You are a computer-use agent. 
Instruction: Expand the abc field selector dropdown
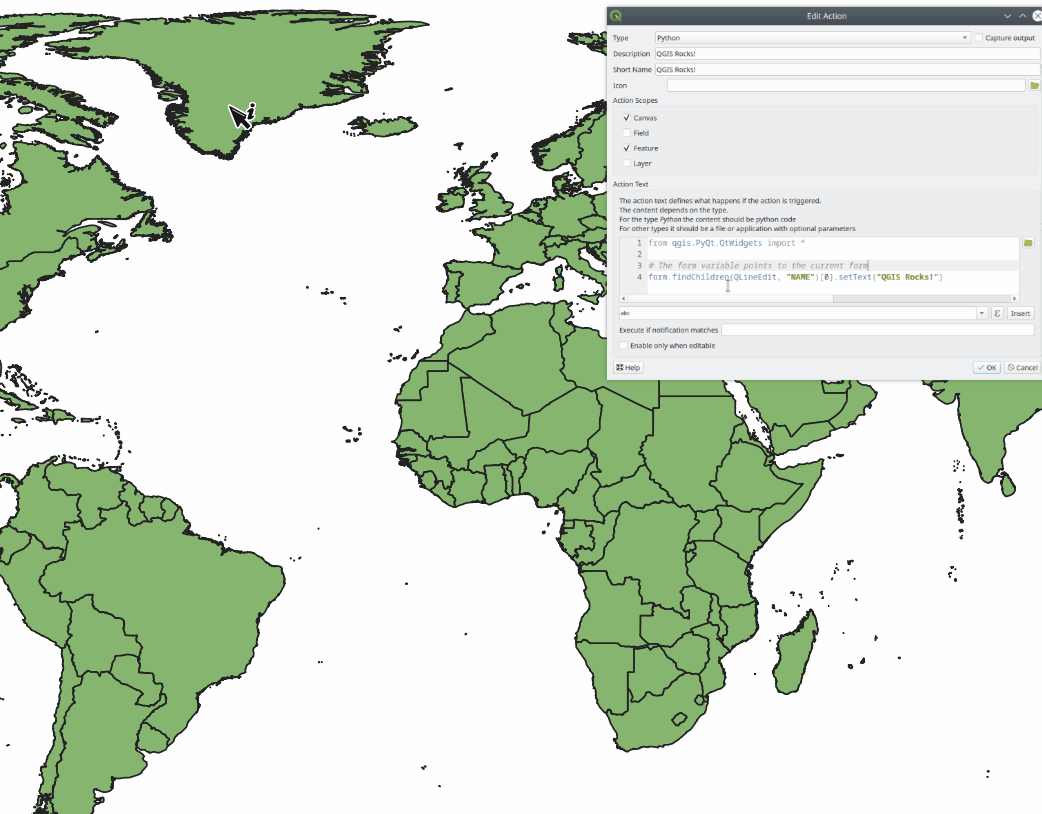point(982,313)
